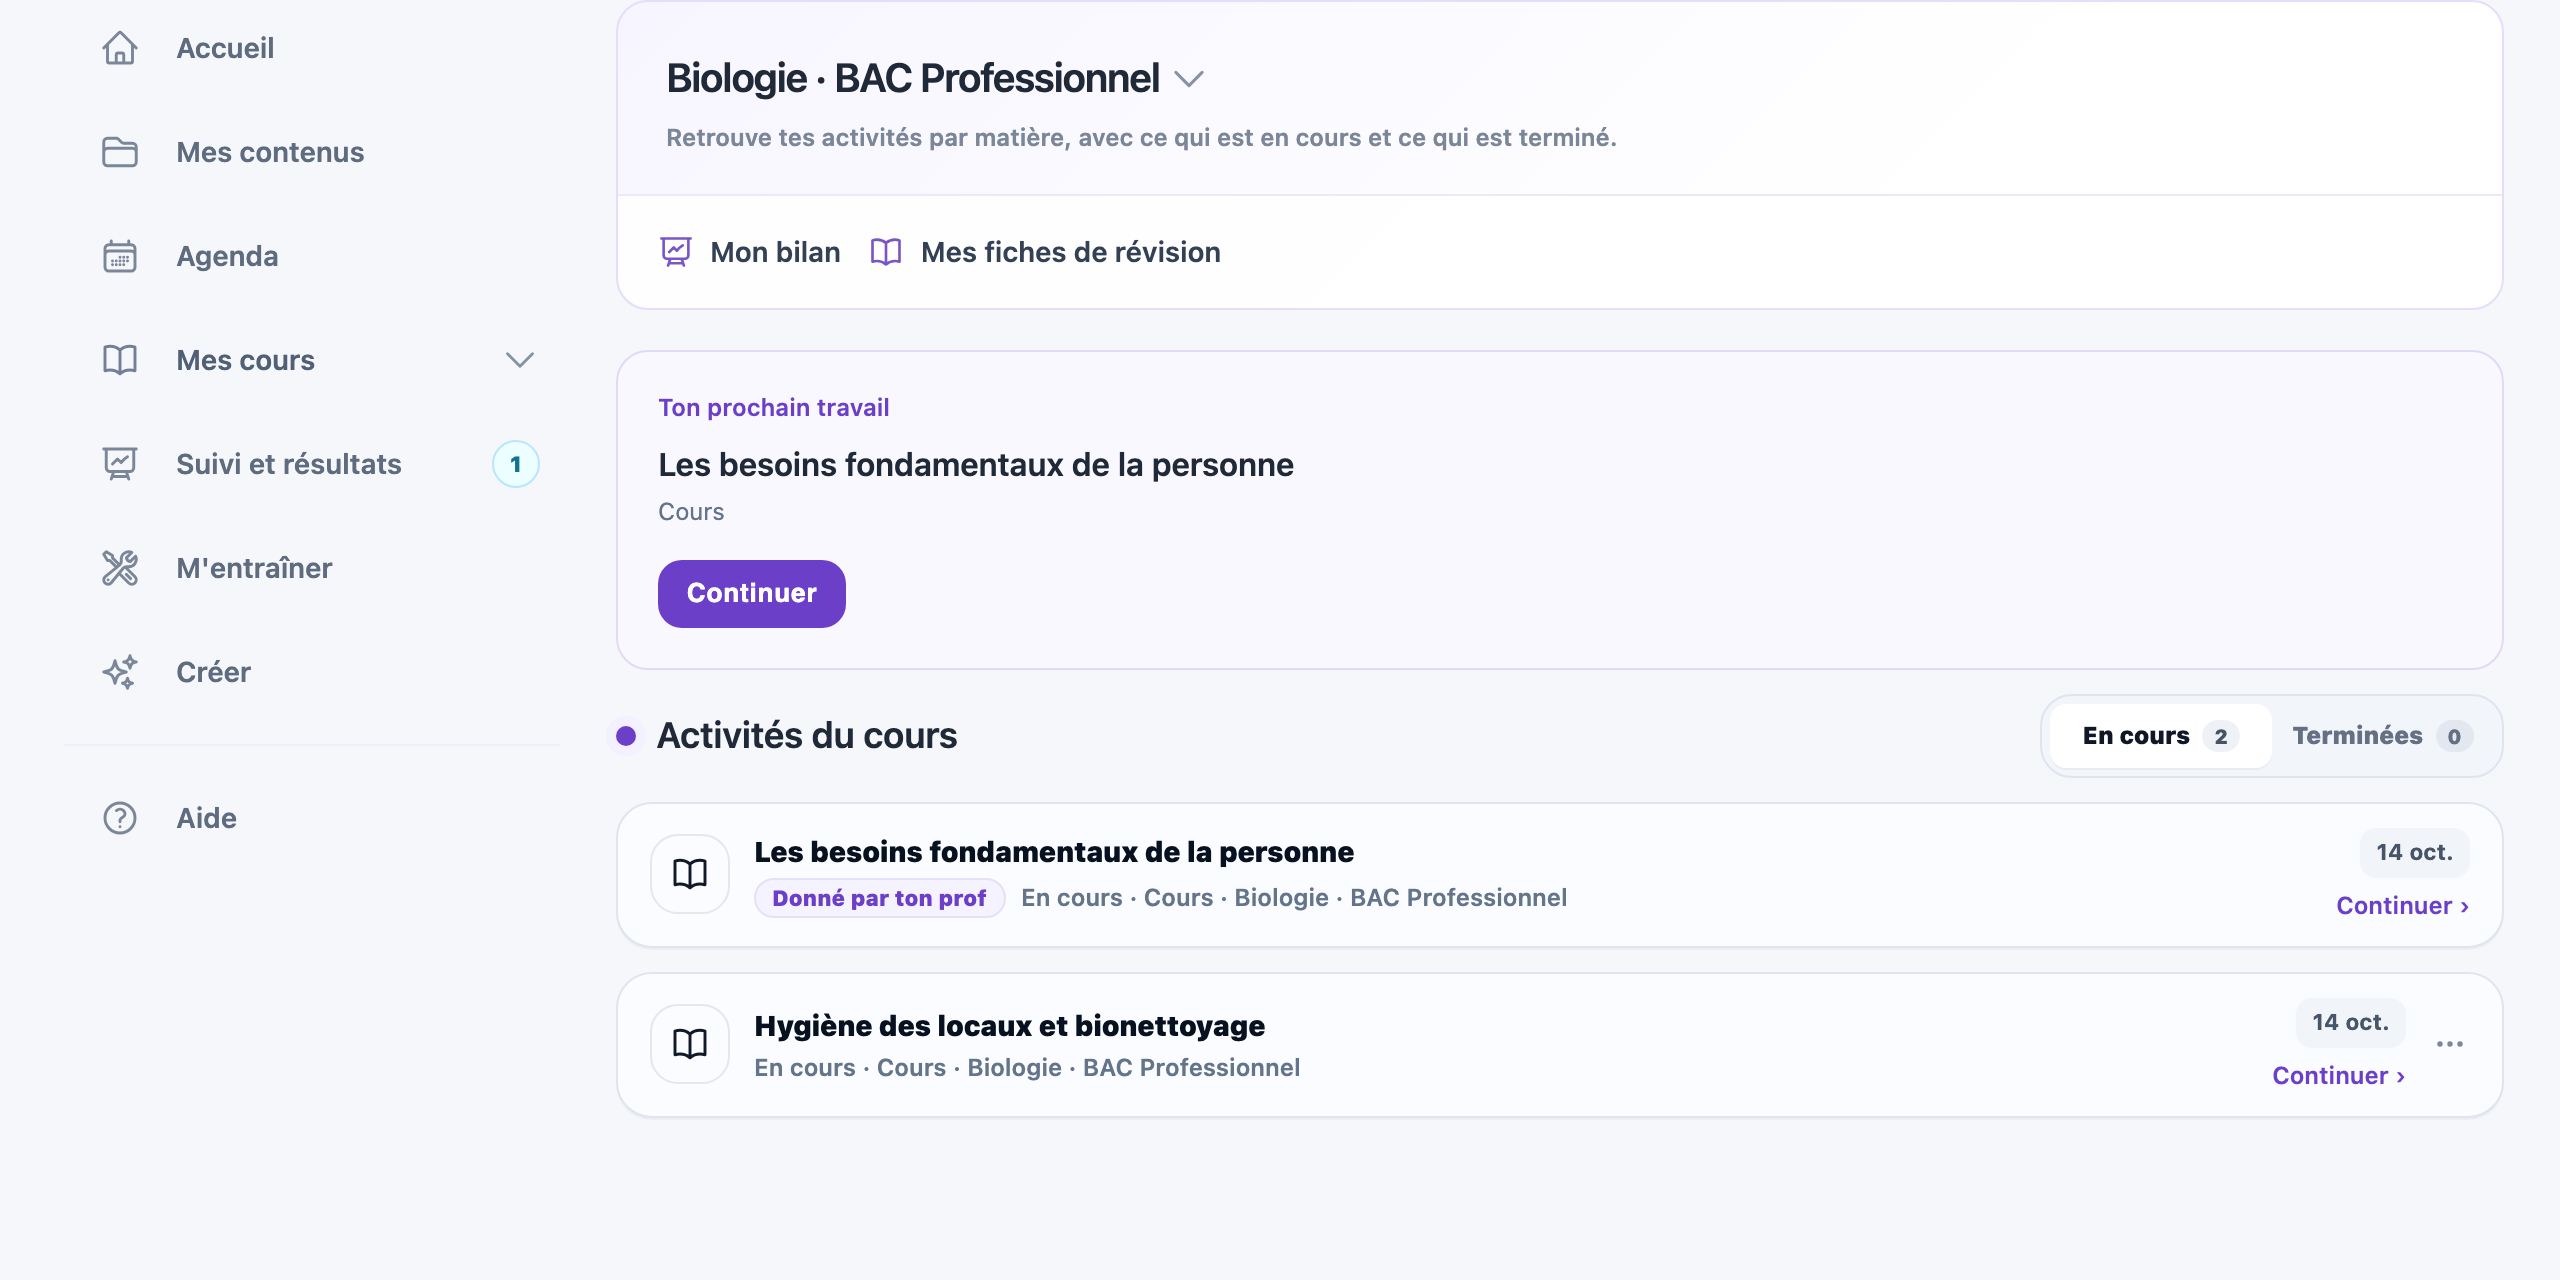Click the 14 oct. date on Les besoins row
This screenshot has height=1280, width=2560.
(x=2414, y=852)
